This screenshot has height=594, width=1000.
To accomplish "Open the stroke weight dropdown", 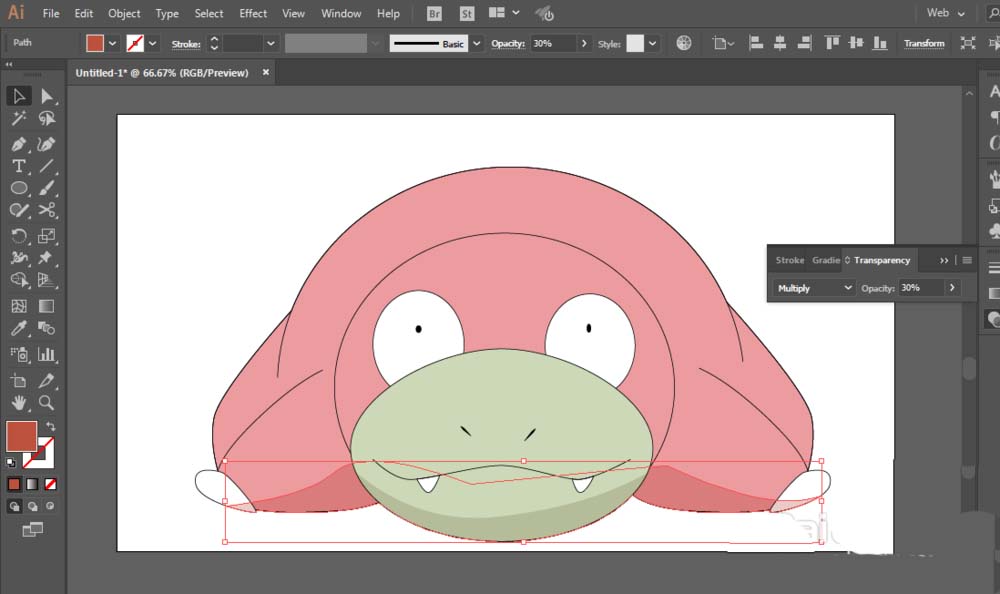I will pos(270,43).
